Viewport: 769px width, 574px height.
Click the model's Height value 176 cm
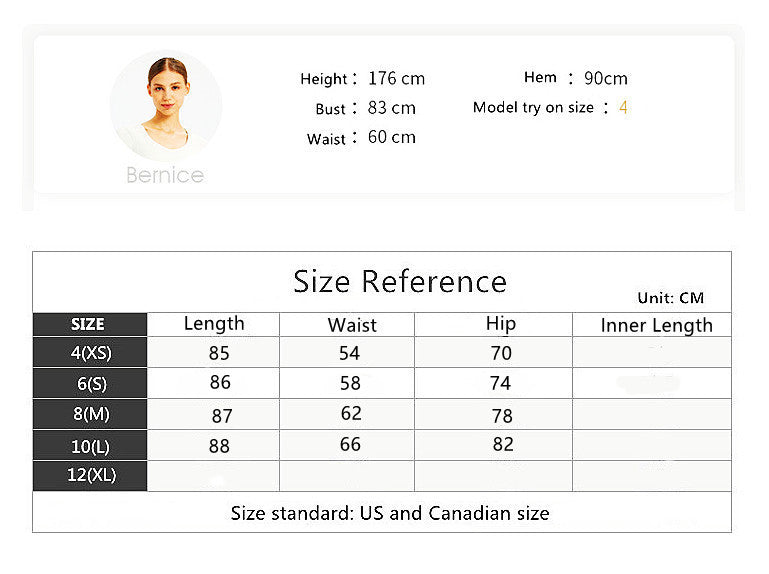tap(396, 78)
